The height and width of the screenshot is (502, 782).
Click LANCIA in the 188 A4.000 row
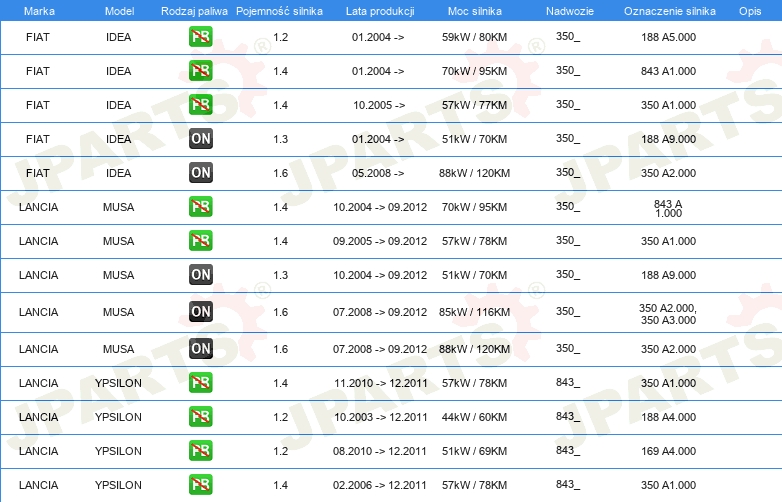[38, 417]
